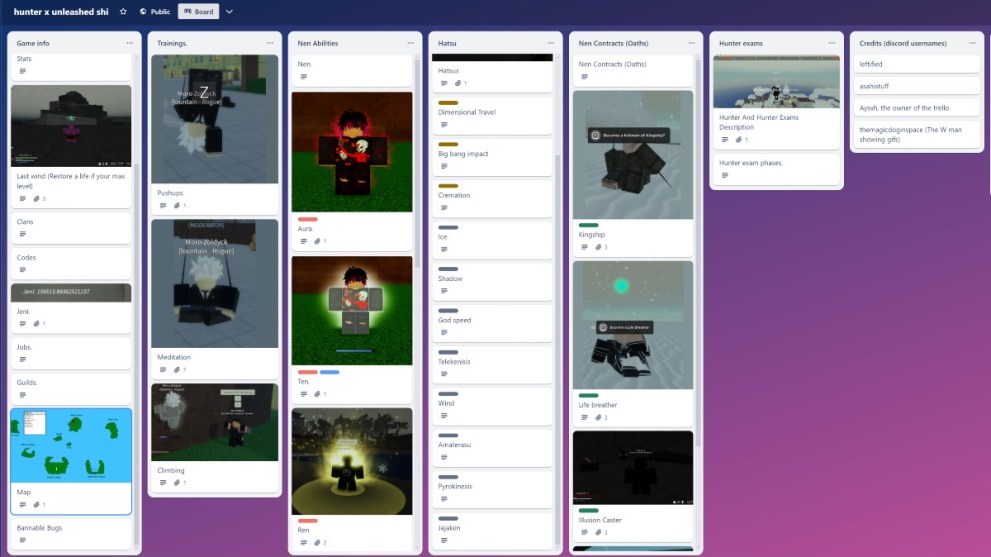The width and height of the screenshot is (991, 557).
Task: Click the Hatsu list vertical scrollbar
Action: (x=556, y=300)
